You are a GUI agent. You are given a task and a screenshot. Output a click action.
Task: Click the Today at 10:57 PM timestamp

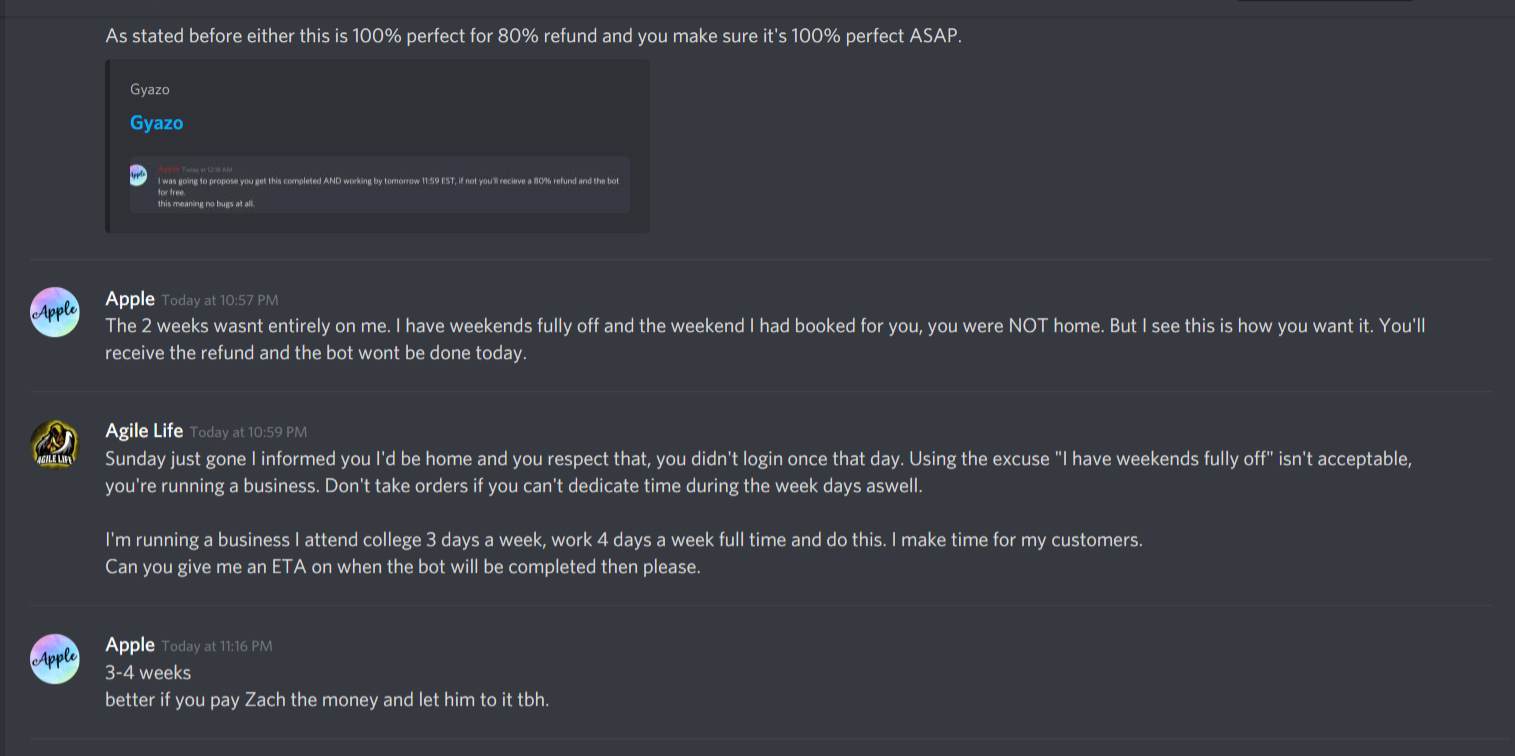pyautogui.click(x=220, y=300)
